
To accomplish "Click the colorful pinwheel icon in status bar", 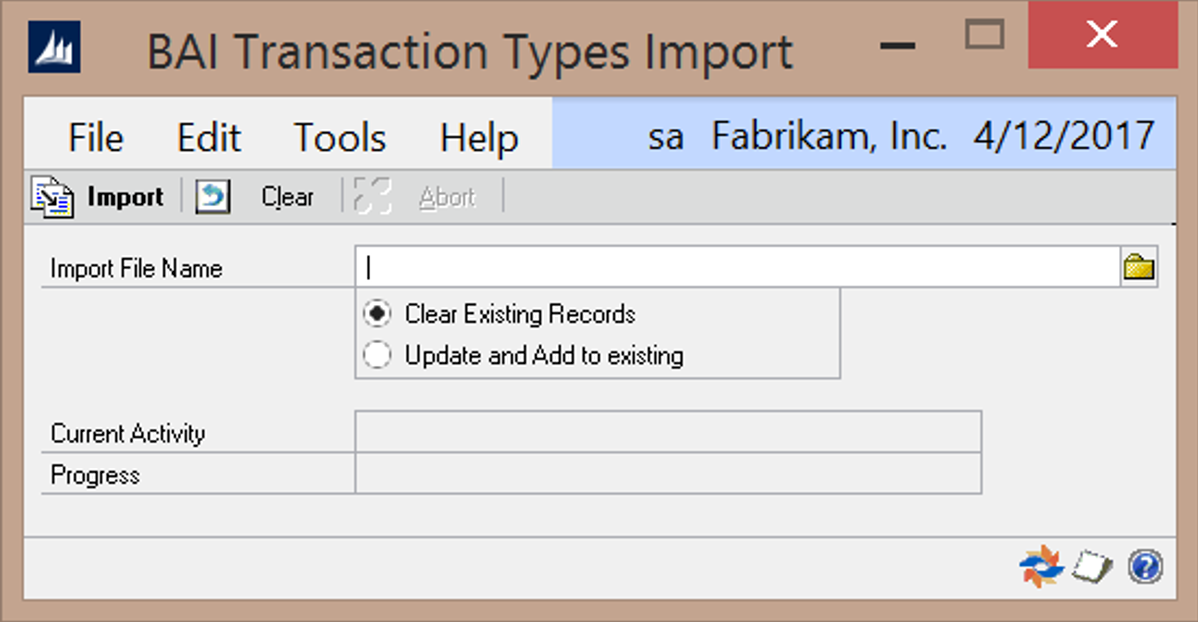I will tap(1039, 567).
